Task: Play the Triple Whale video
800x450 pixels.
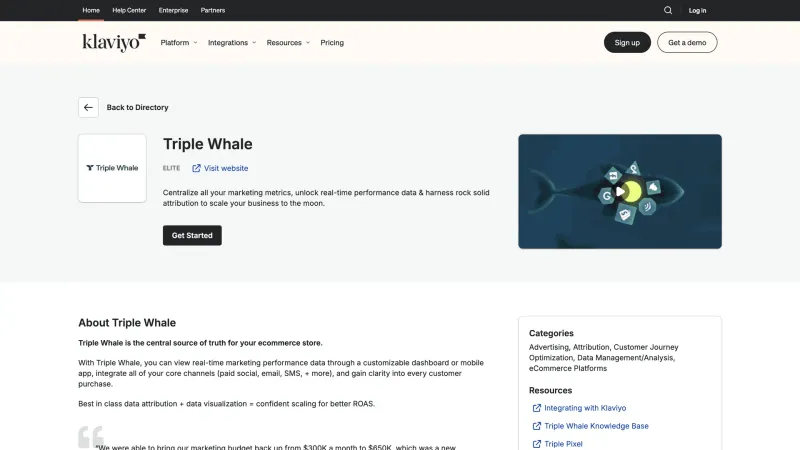Action: click(x=620, y=192)
